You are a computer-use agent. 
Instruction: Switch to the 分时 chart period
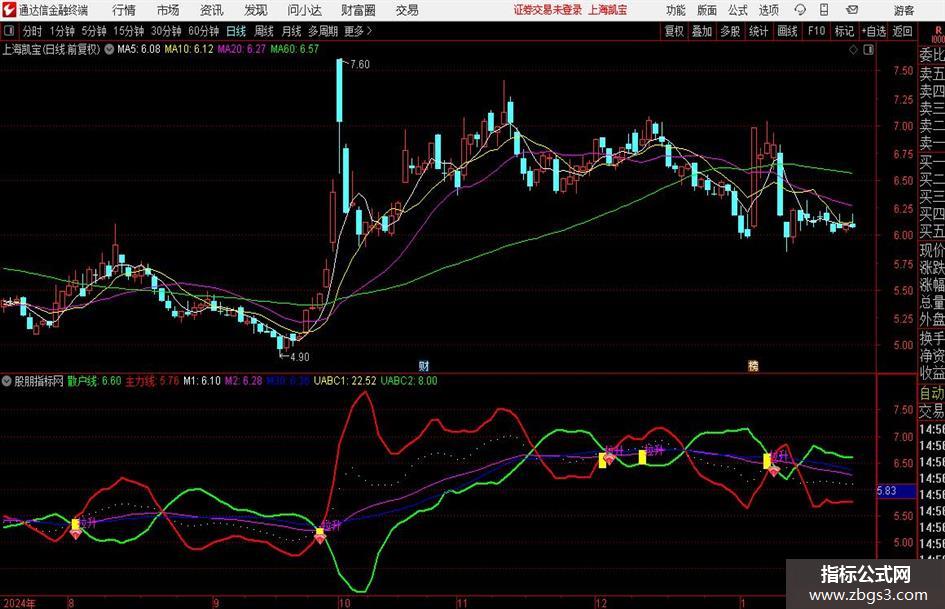33,31
